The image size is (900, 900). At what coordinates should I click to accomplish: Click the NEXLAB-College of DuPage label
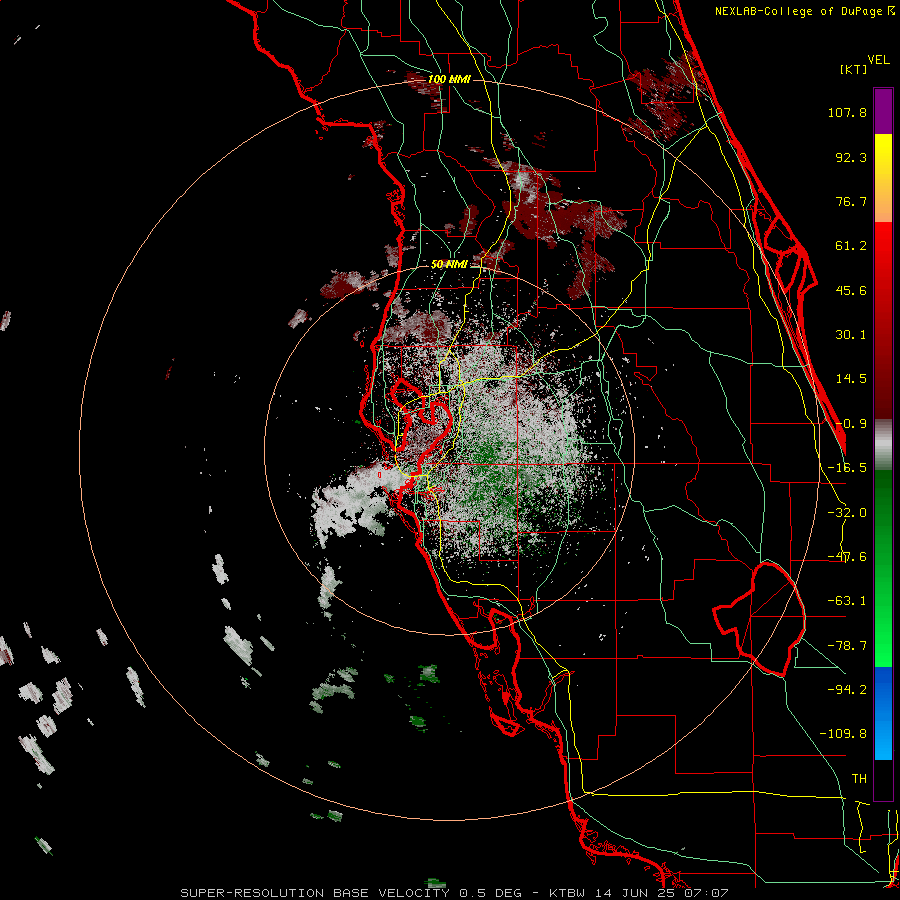[804, 11]
